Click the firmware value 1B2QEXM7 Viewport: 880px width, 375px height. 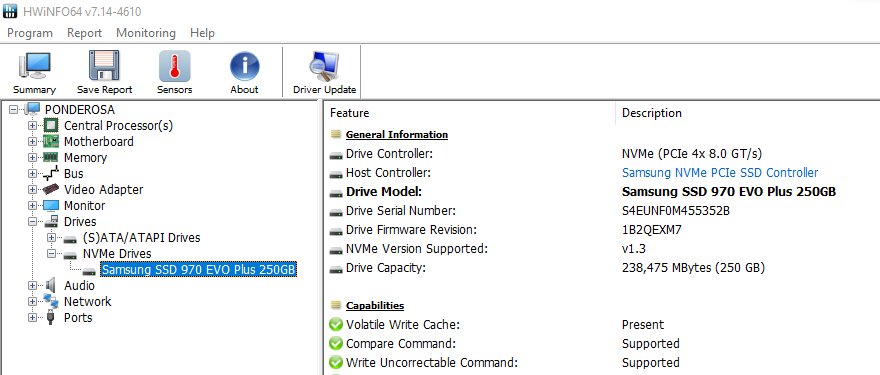[x=652, y=230]
